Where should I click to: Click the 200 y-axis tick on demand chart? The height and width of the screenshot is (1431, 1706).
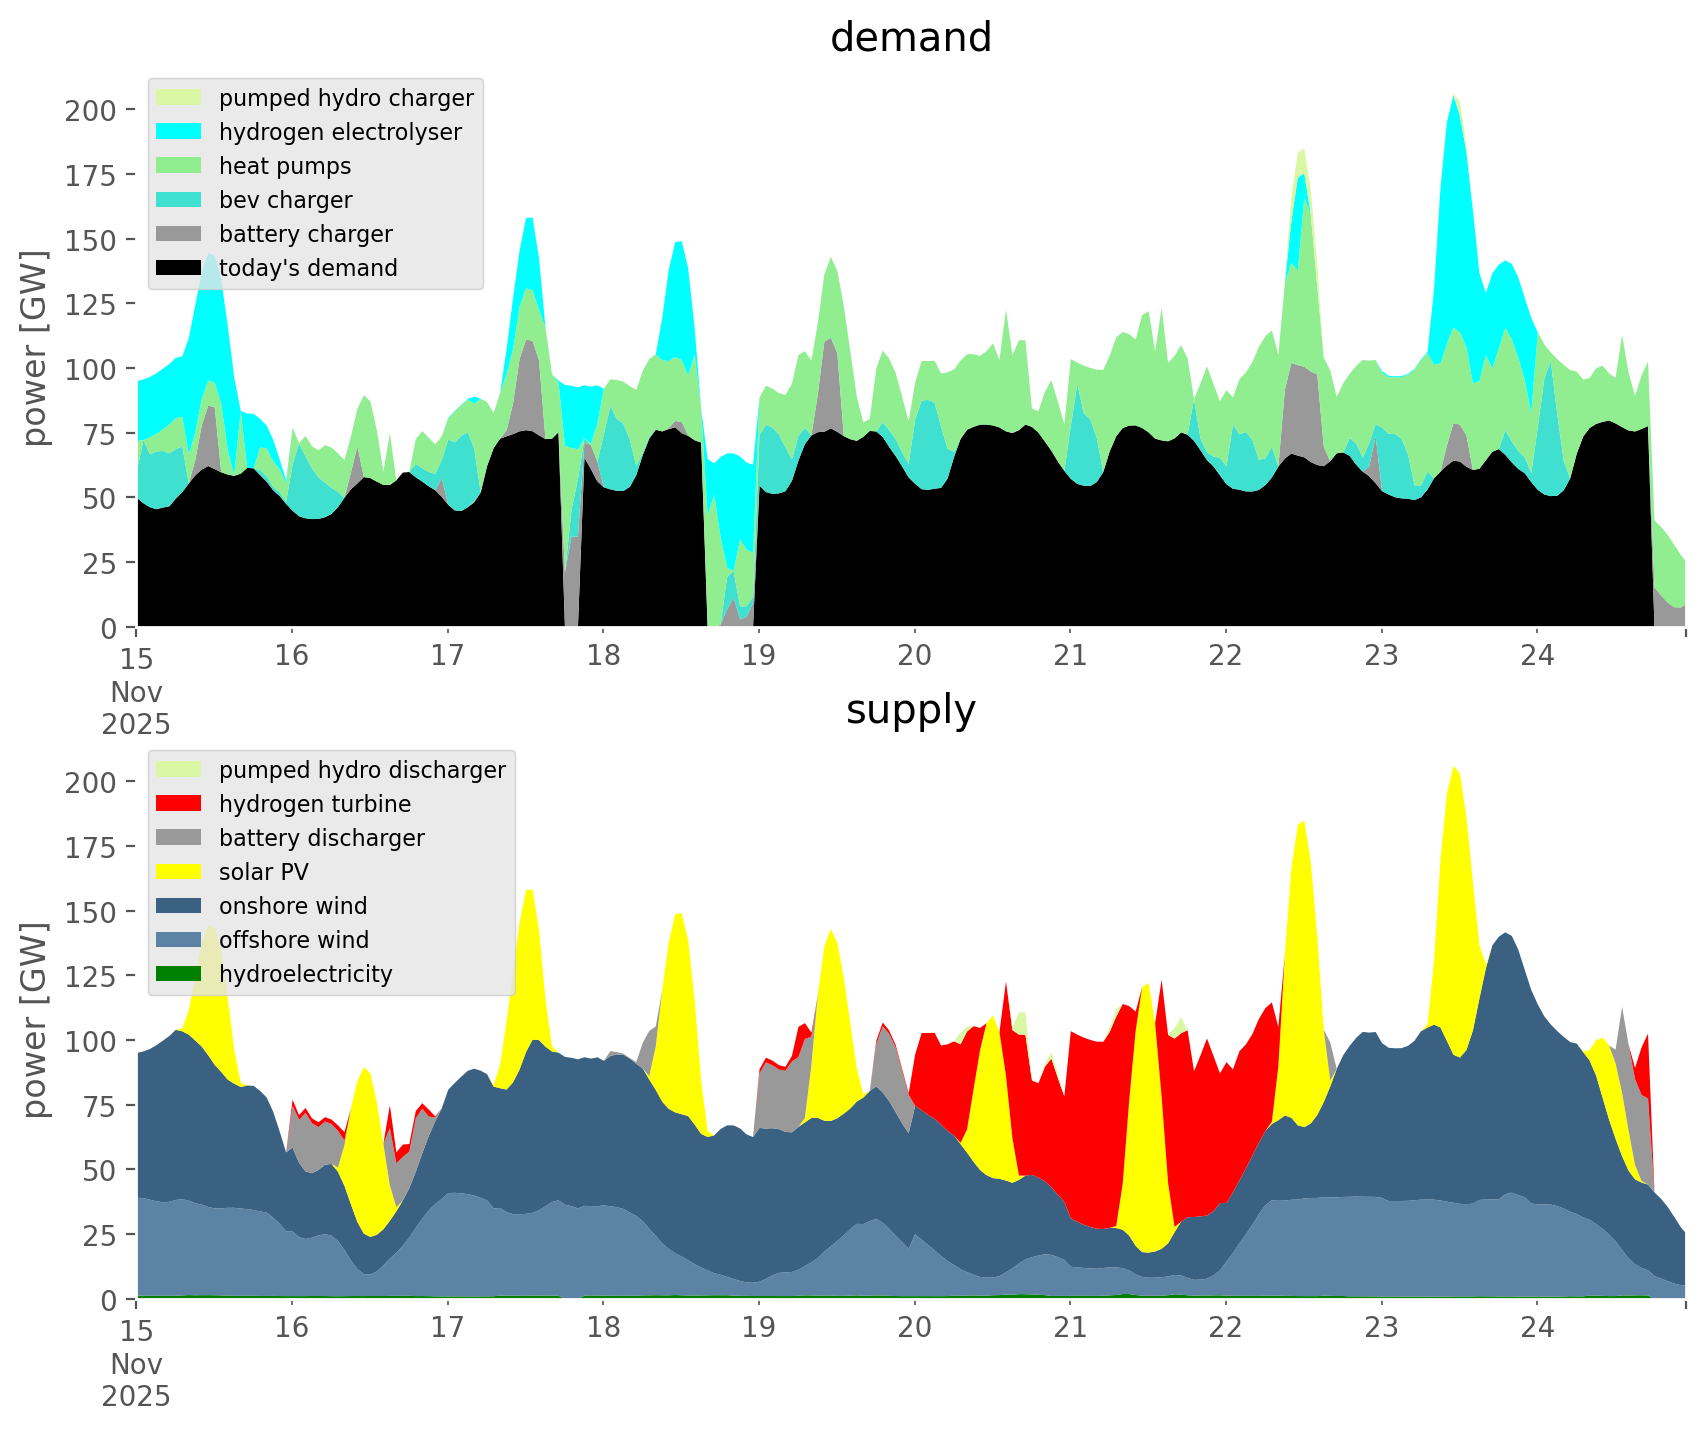91,110
